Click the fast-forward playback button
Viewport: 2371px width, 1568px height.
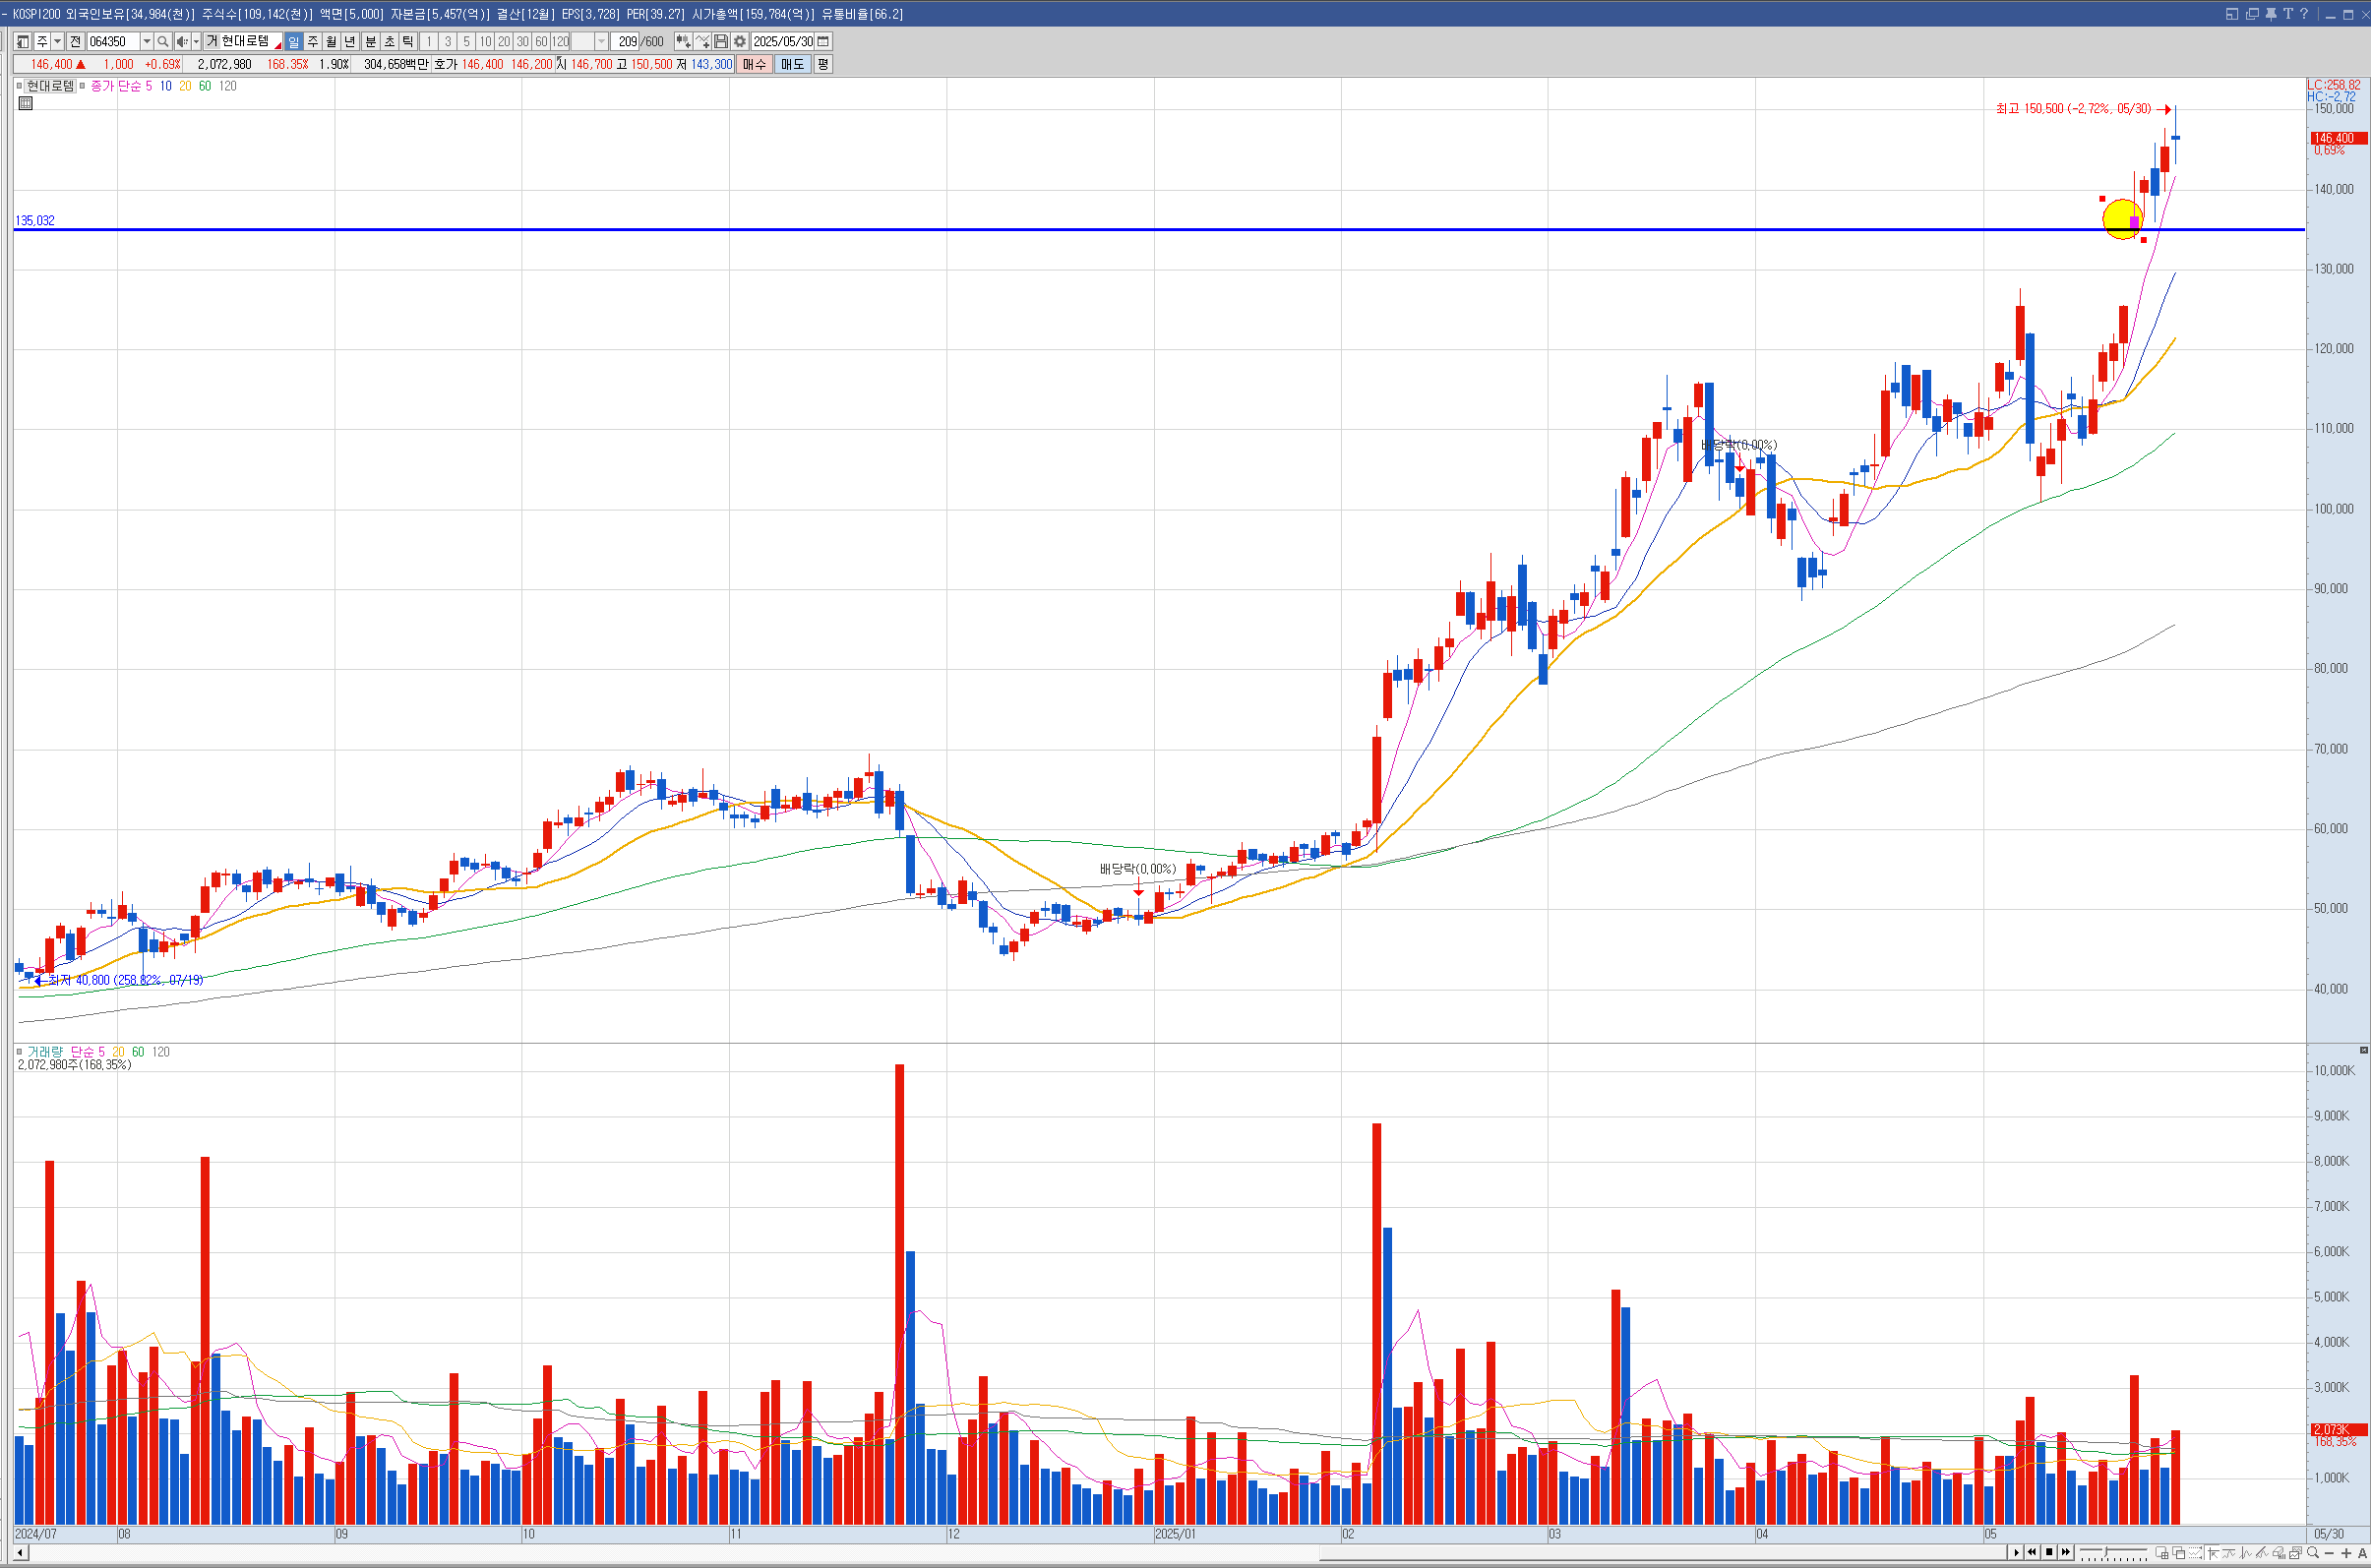[2066, 1552]
